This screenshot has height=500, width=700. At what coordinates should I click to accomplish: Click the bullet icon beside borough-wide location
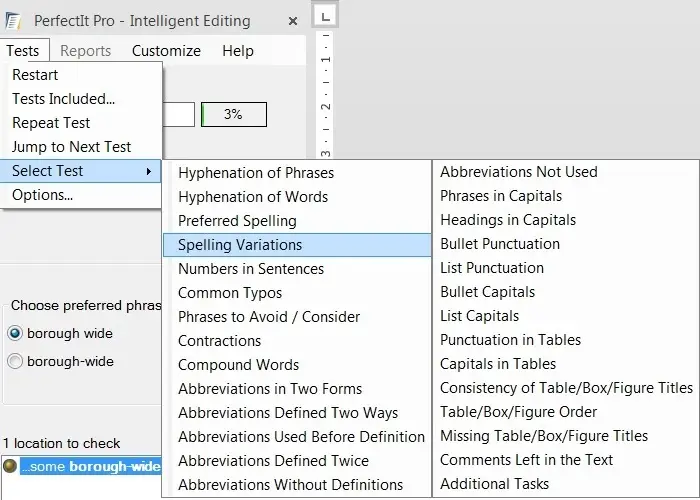pyautogui.click(x=9, y=466)
